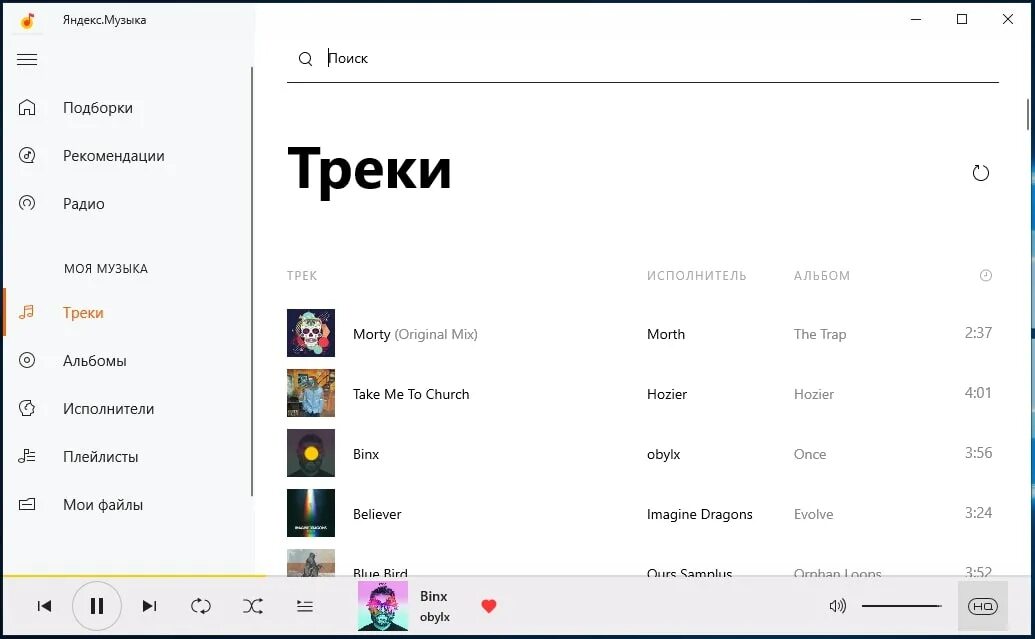
Task: Click the main content vertical scrollbar
Action: click(x=1028, y=114)
